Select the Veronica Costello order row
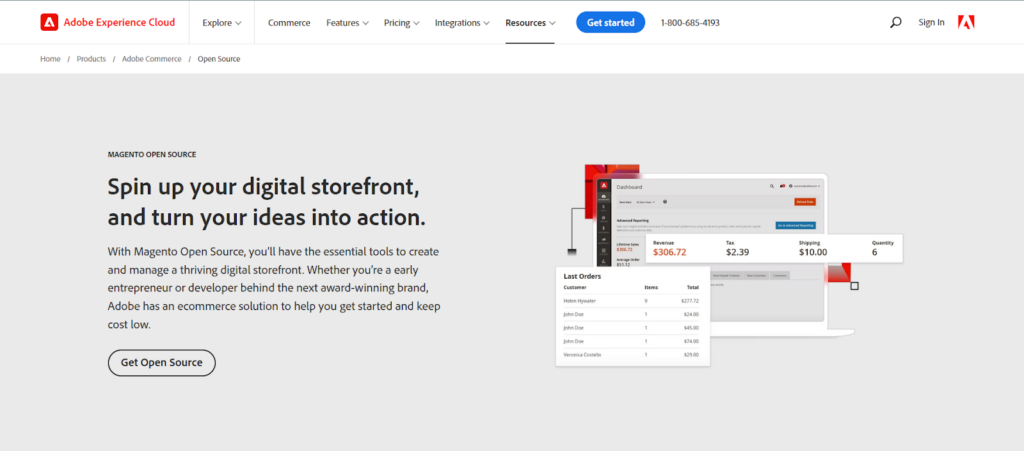 (631, 354)
